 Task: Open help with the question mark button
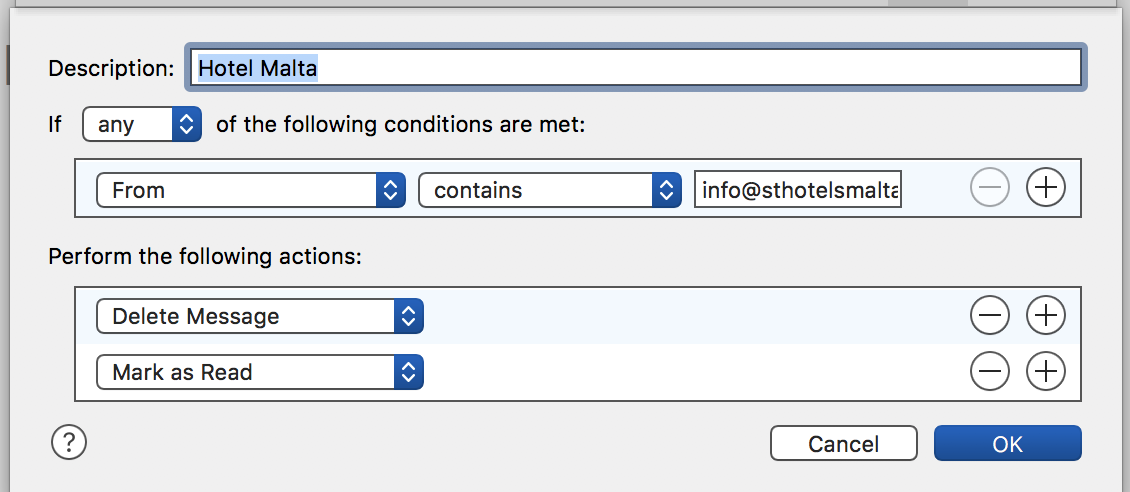tap(69, 441)
